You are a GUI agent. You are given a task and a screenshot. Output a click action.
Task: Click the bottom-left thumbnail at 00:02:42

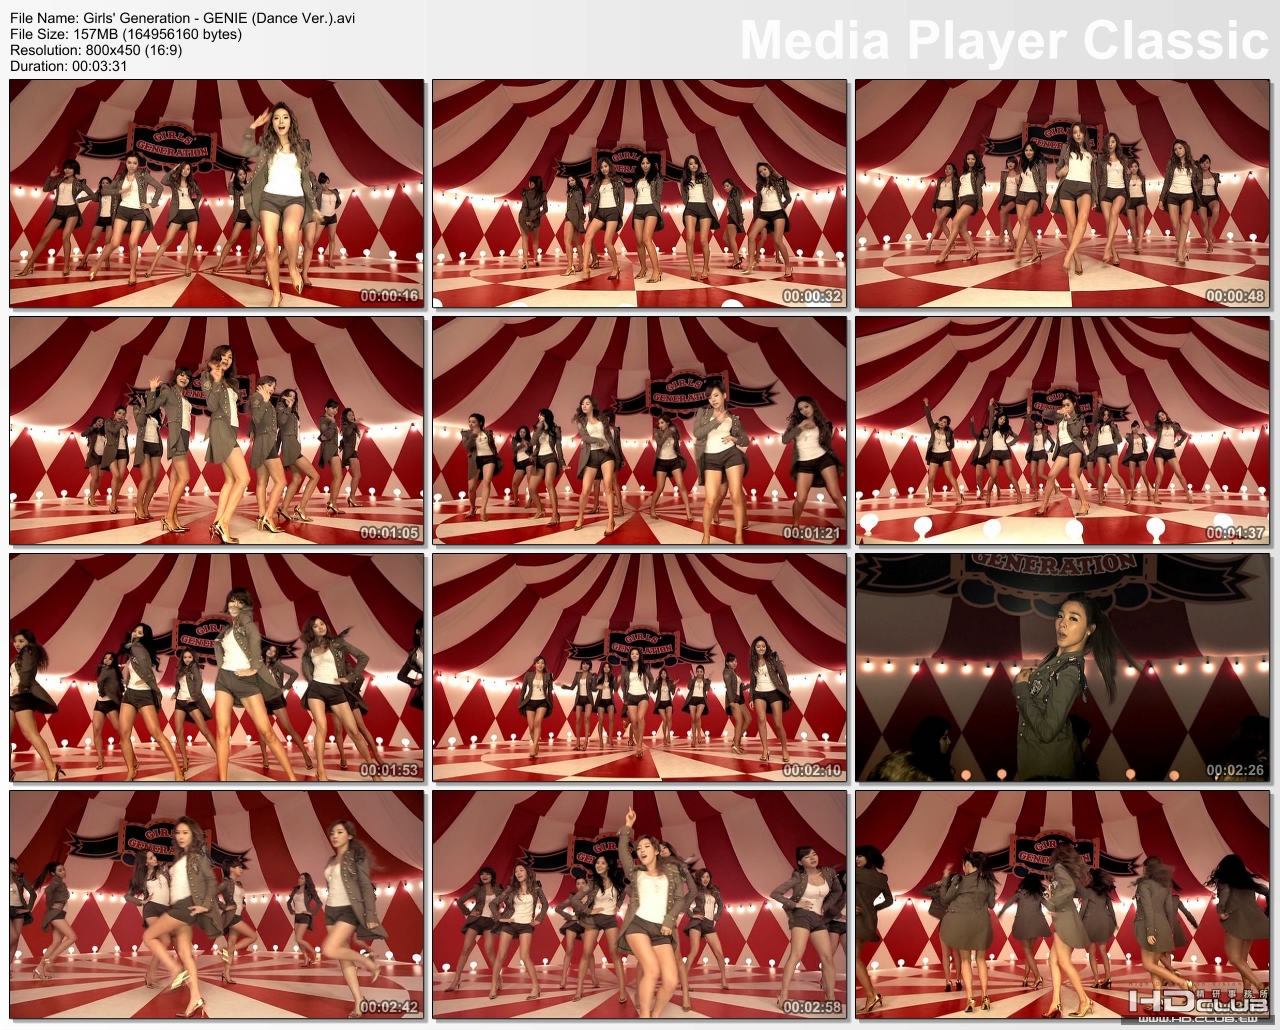point(215,905)
